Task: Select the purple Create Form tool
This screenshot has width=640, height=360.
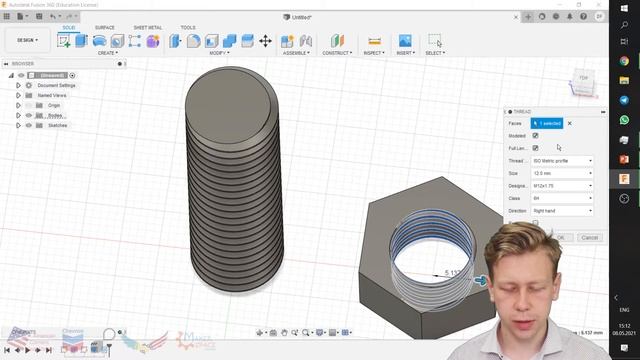Action: (x=153, y=41)
